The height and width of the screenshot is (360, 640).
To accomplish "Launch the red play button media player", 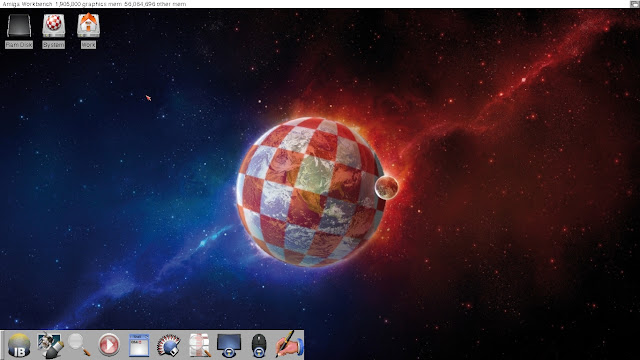I will tap(109, 345).
